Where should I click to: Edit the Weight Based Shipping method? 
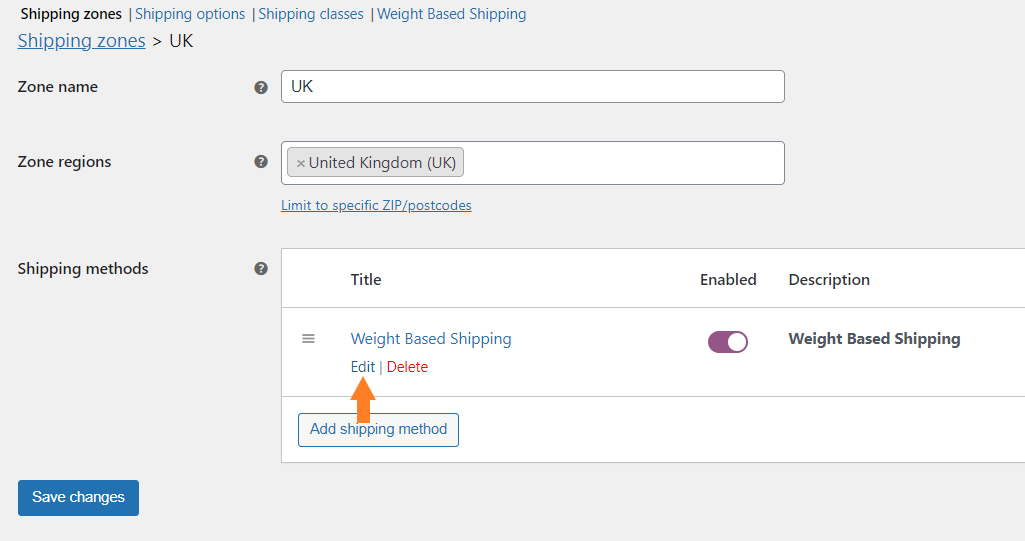click(x=363, y=367)
